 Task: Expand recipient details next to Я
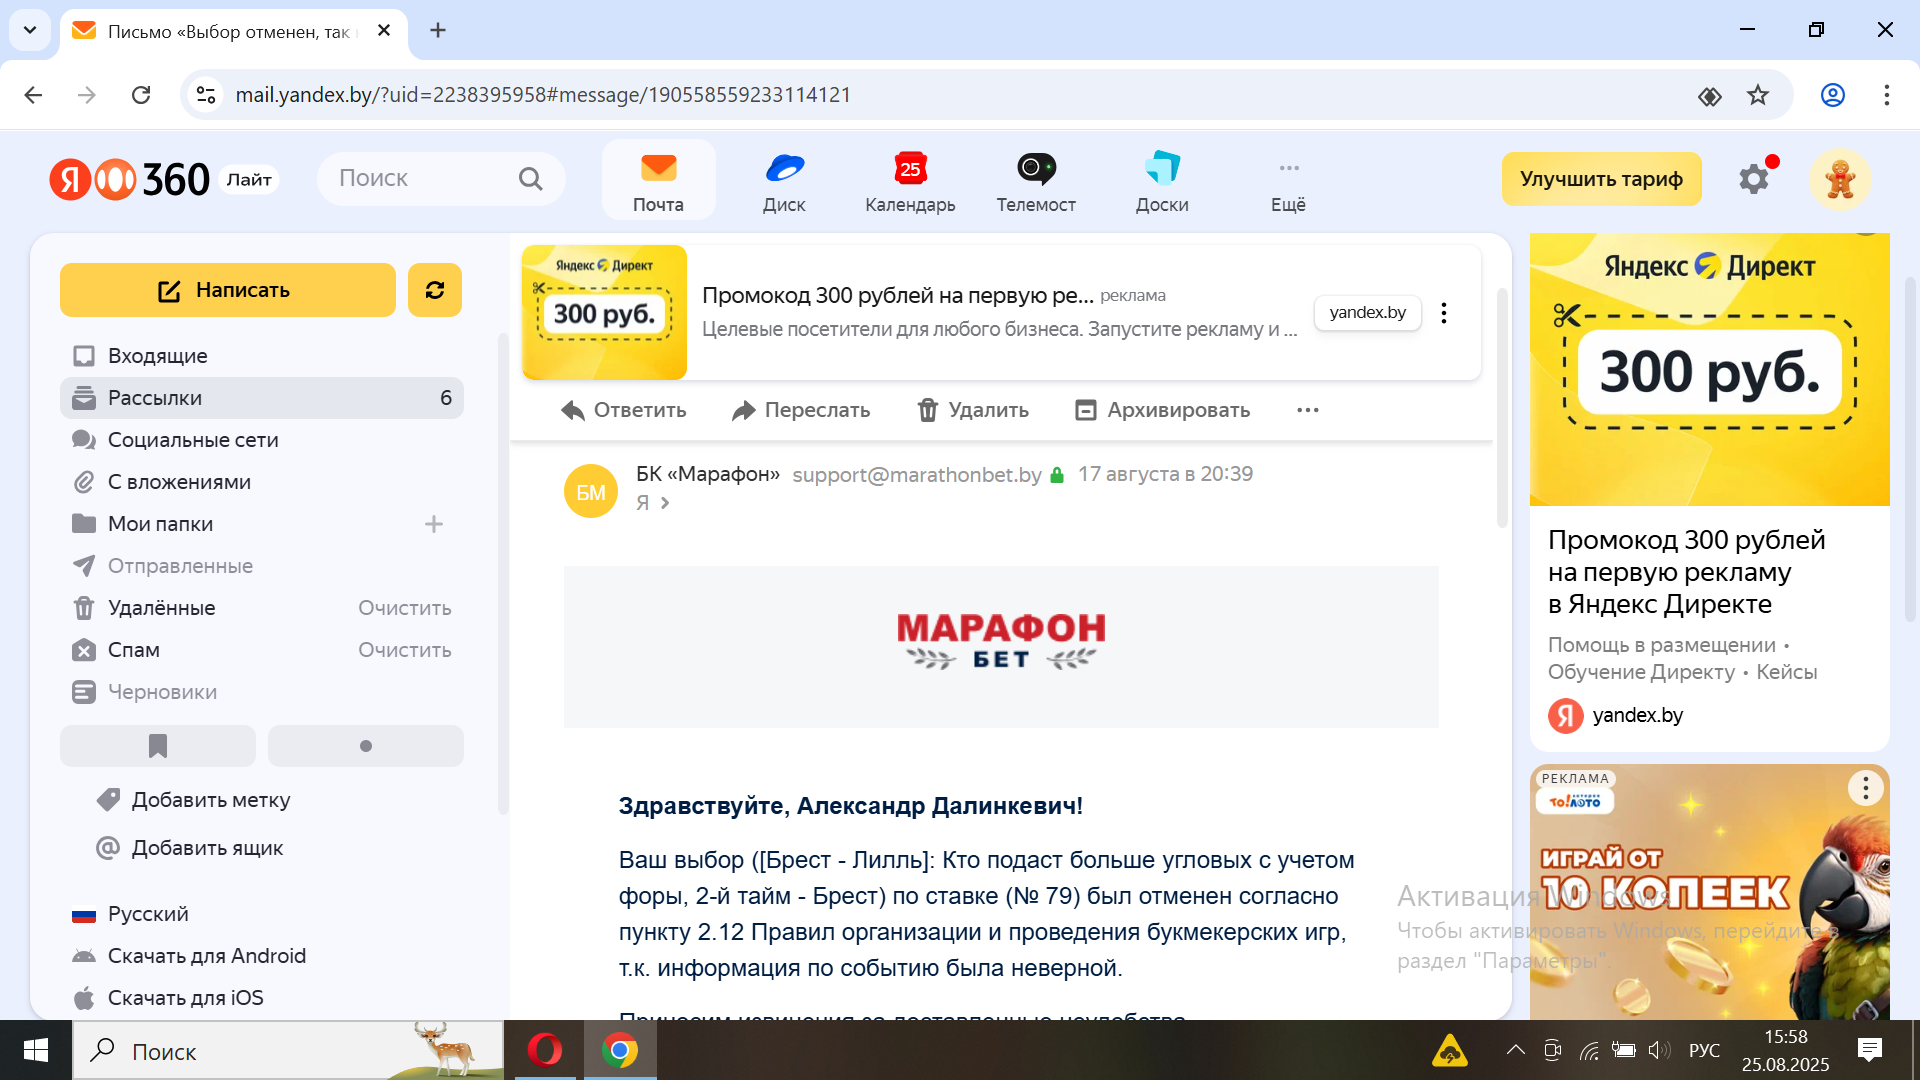tap(665, 503)
